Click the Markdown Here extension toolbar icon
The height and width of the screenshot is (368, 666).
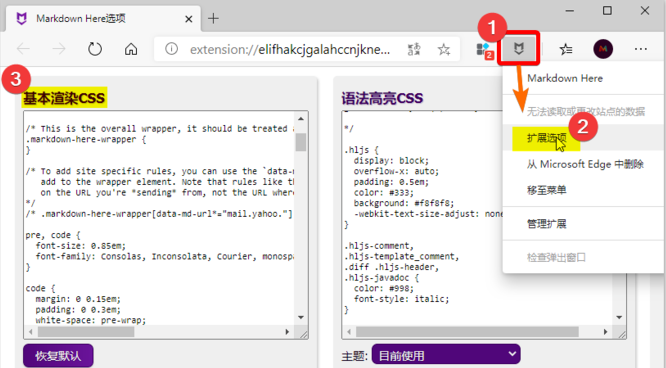[x=519, y=49]
